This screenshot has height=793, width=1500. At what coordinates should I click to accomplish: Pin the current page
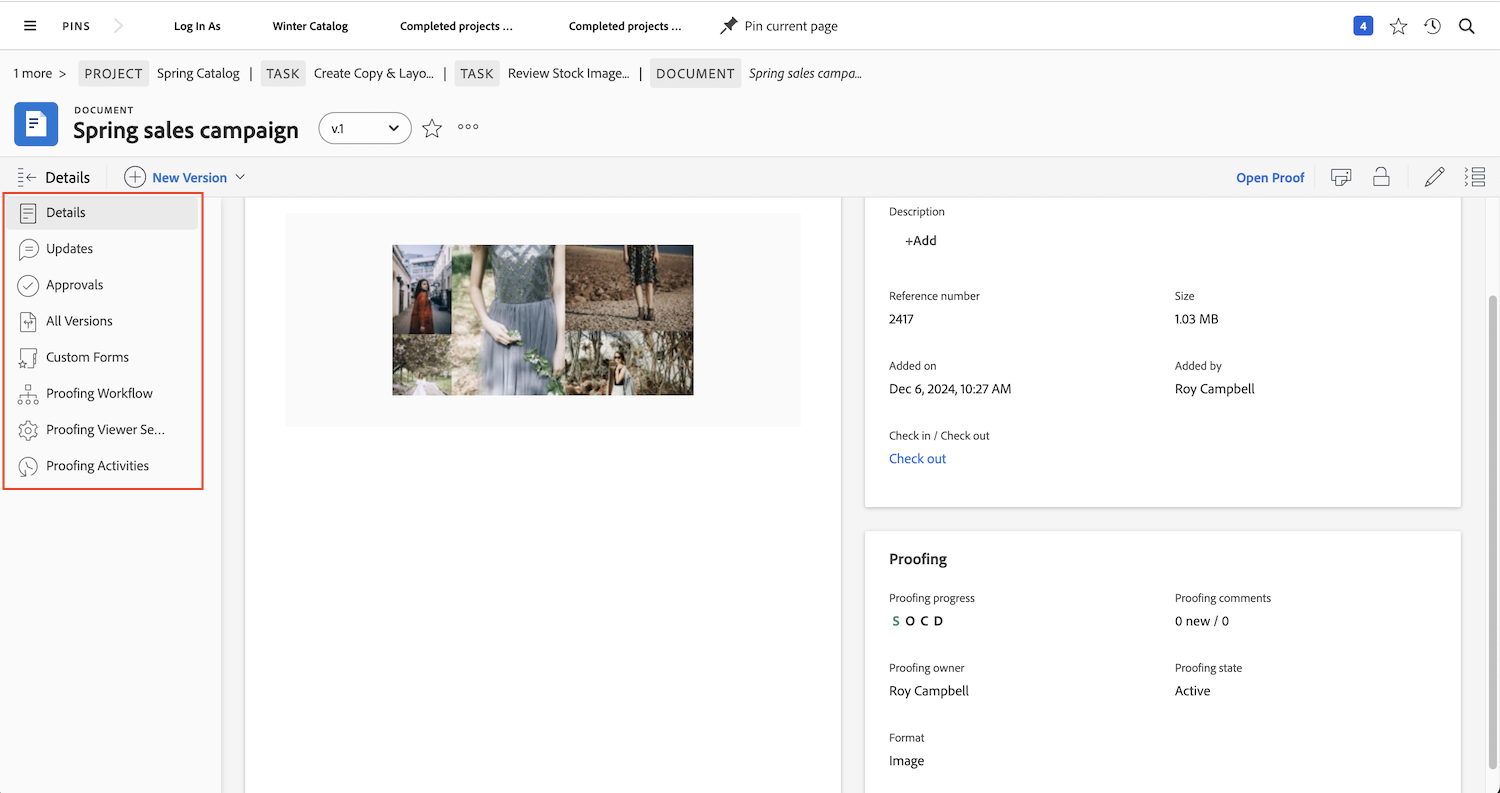click(x=779, y=25)
